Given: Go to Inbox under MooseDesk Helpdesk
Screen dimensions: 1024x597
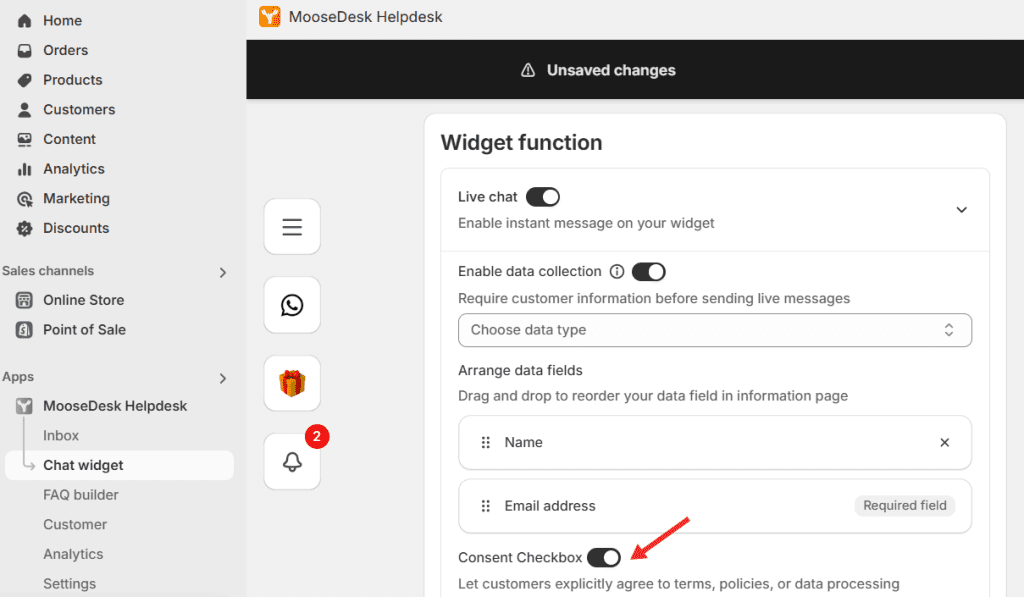Looking at the screenshot, I should (61, 436).
